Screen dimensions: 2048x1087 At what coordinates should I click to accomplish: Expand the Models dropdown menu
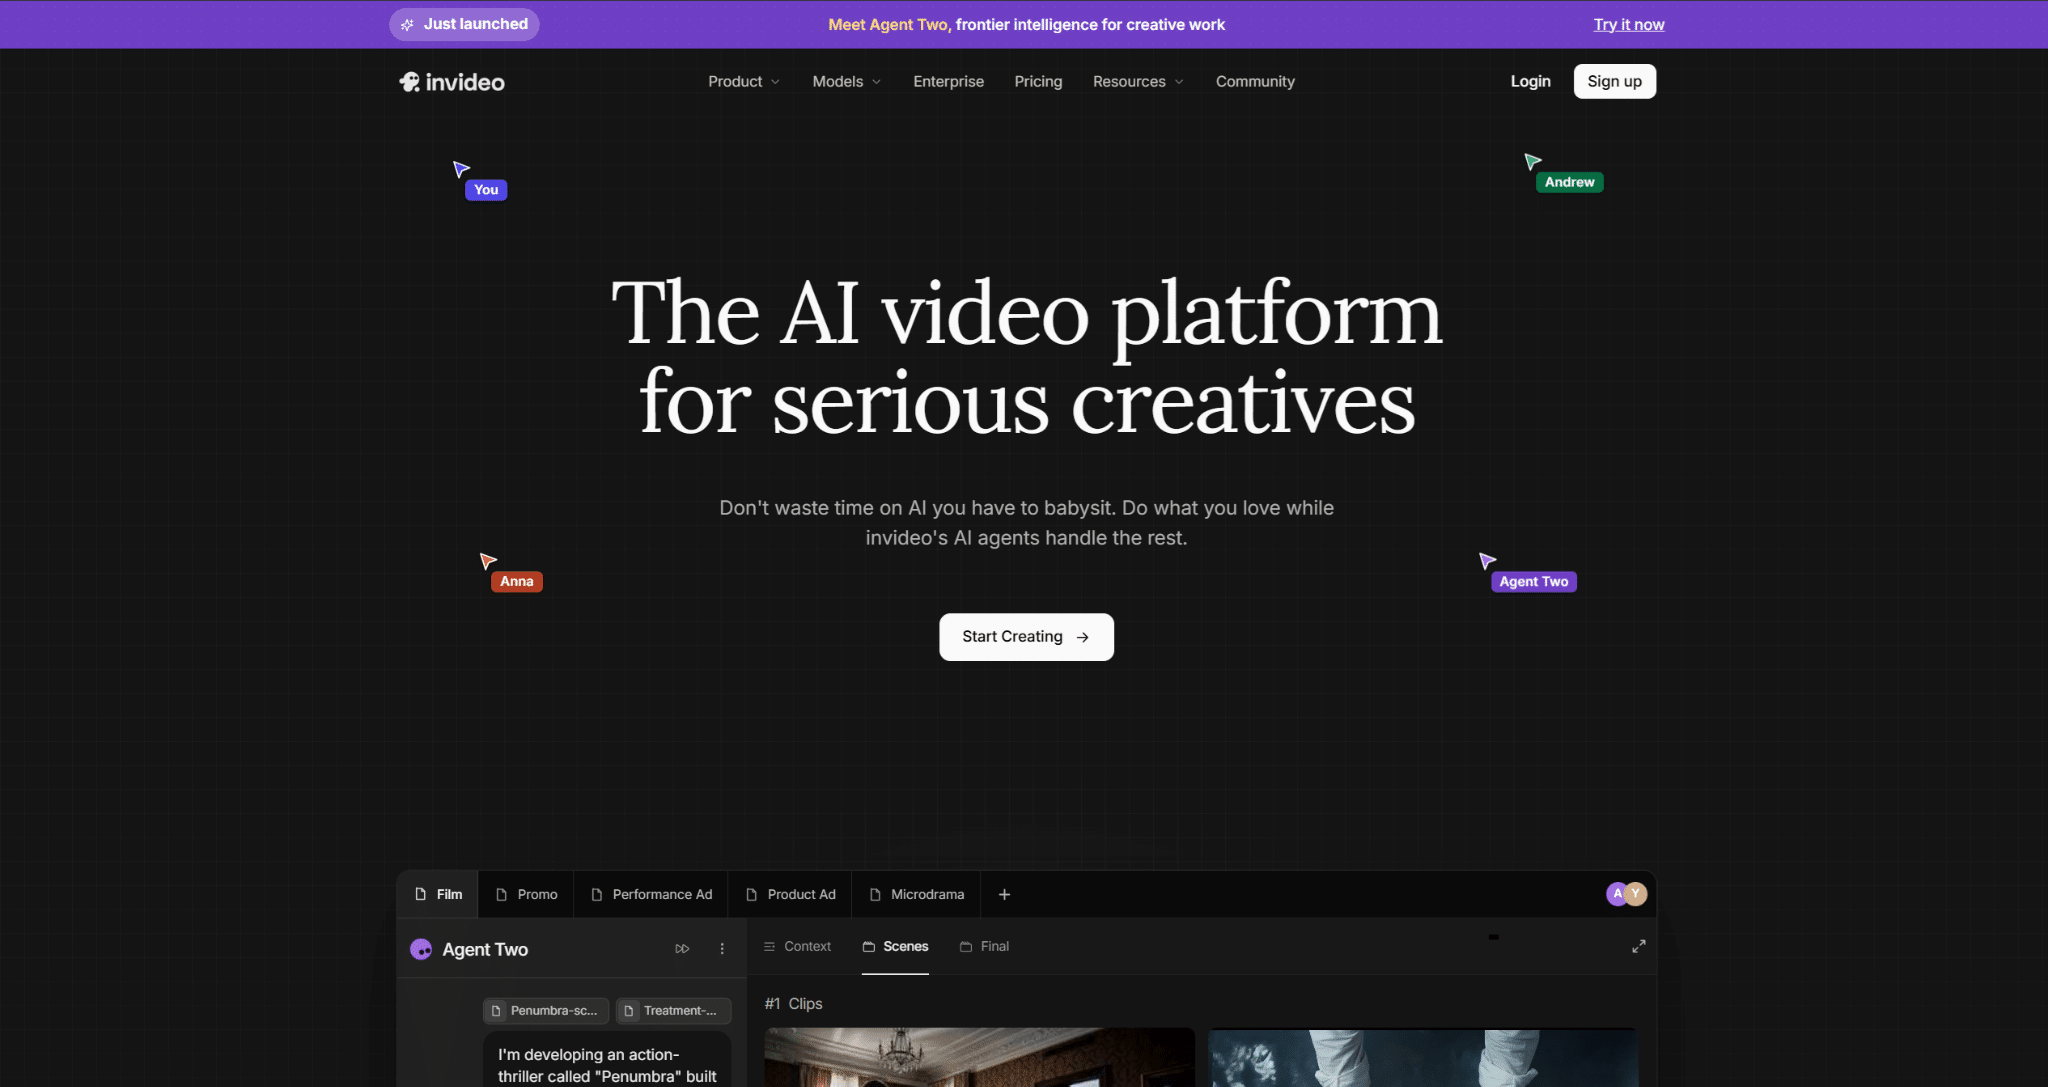click(847, 82)
